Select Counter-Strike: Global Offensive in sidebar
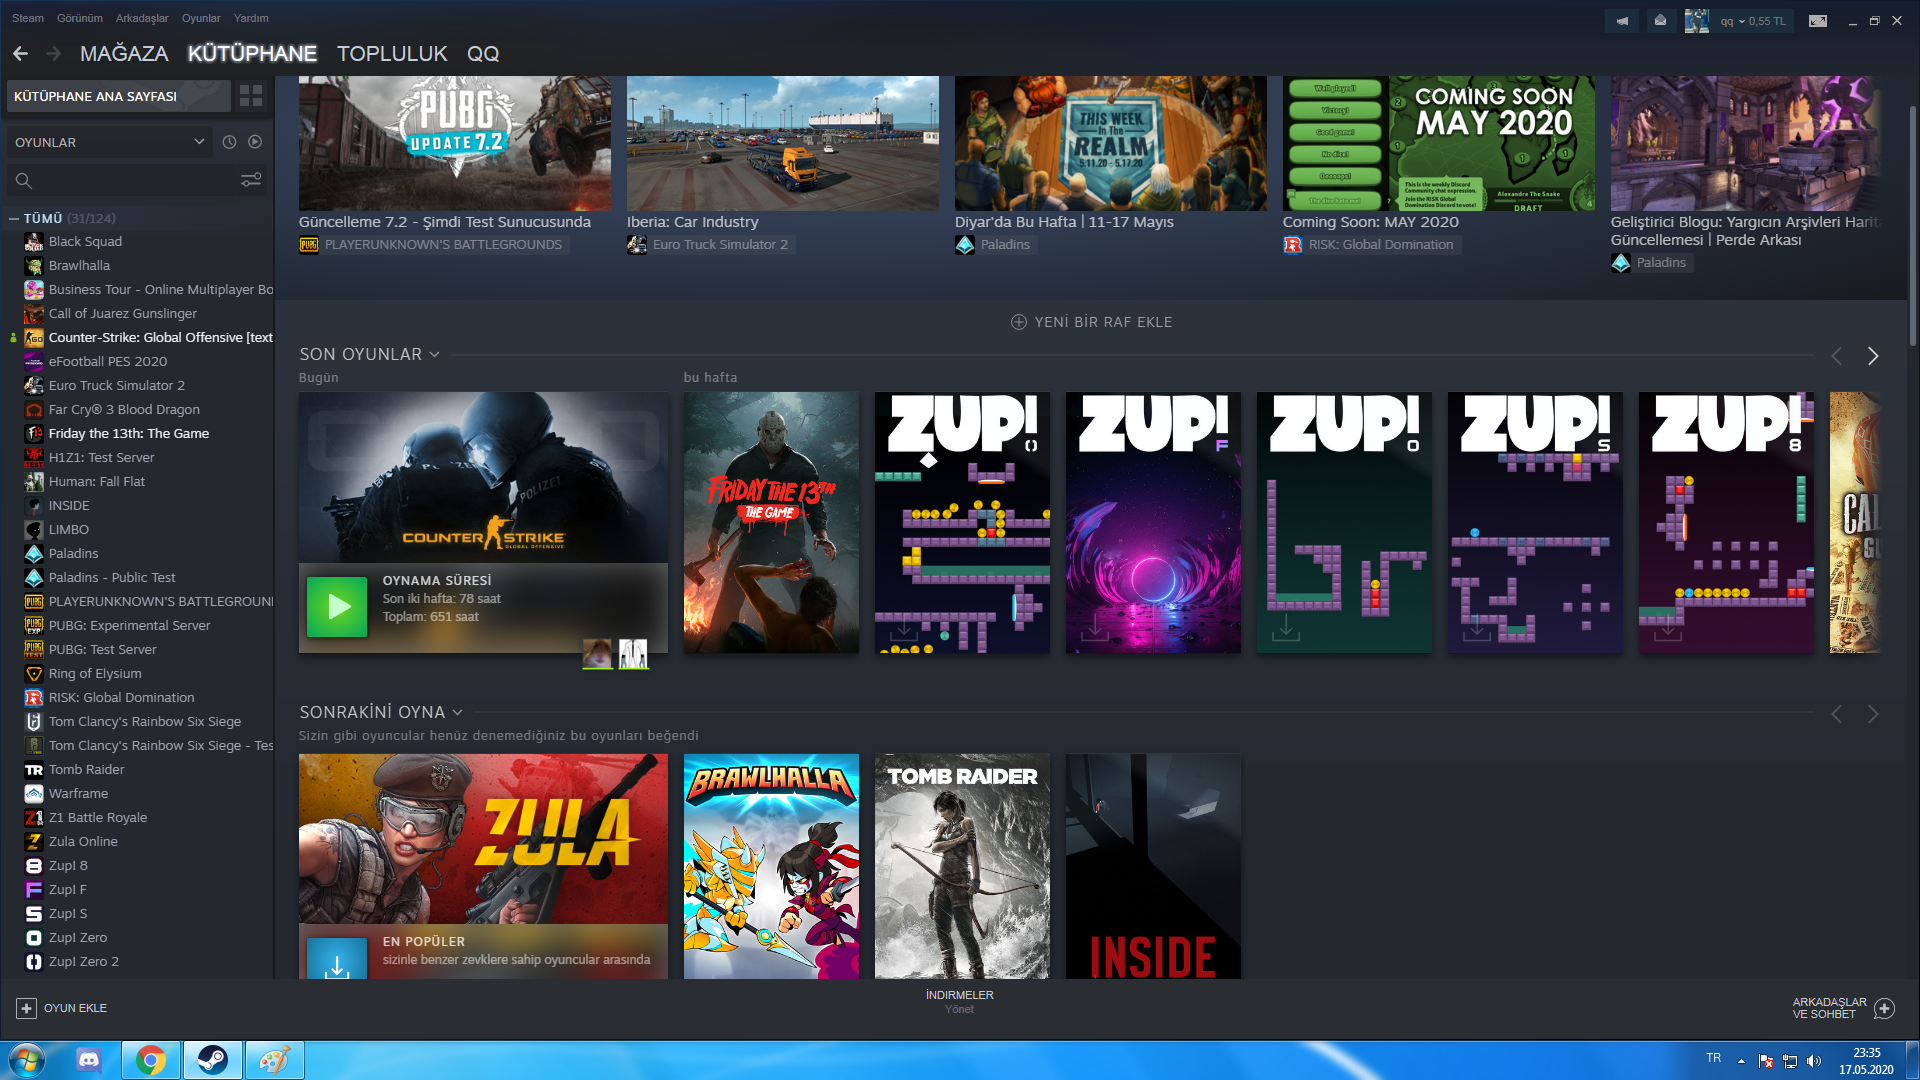1920x1080 pixels. pyautogui.click(x=147, y=337)
